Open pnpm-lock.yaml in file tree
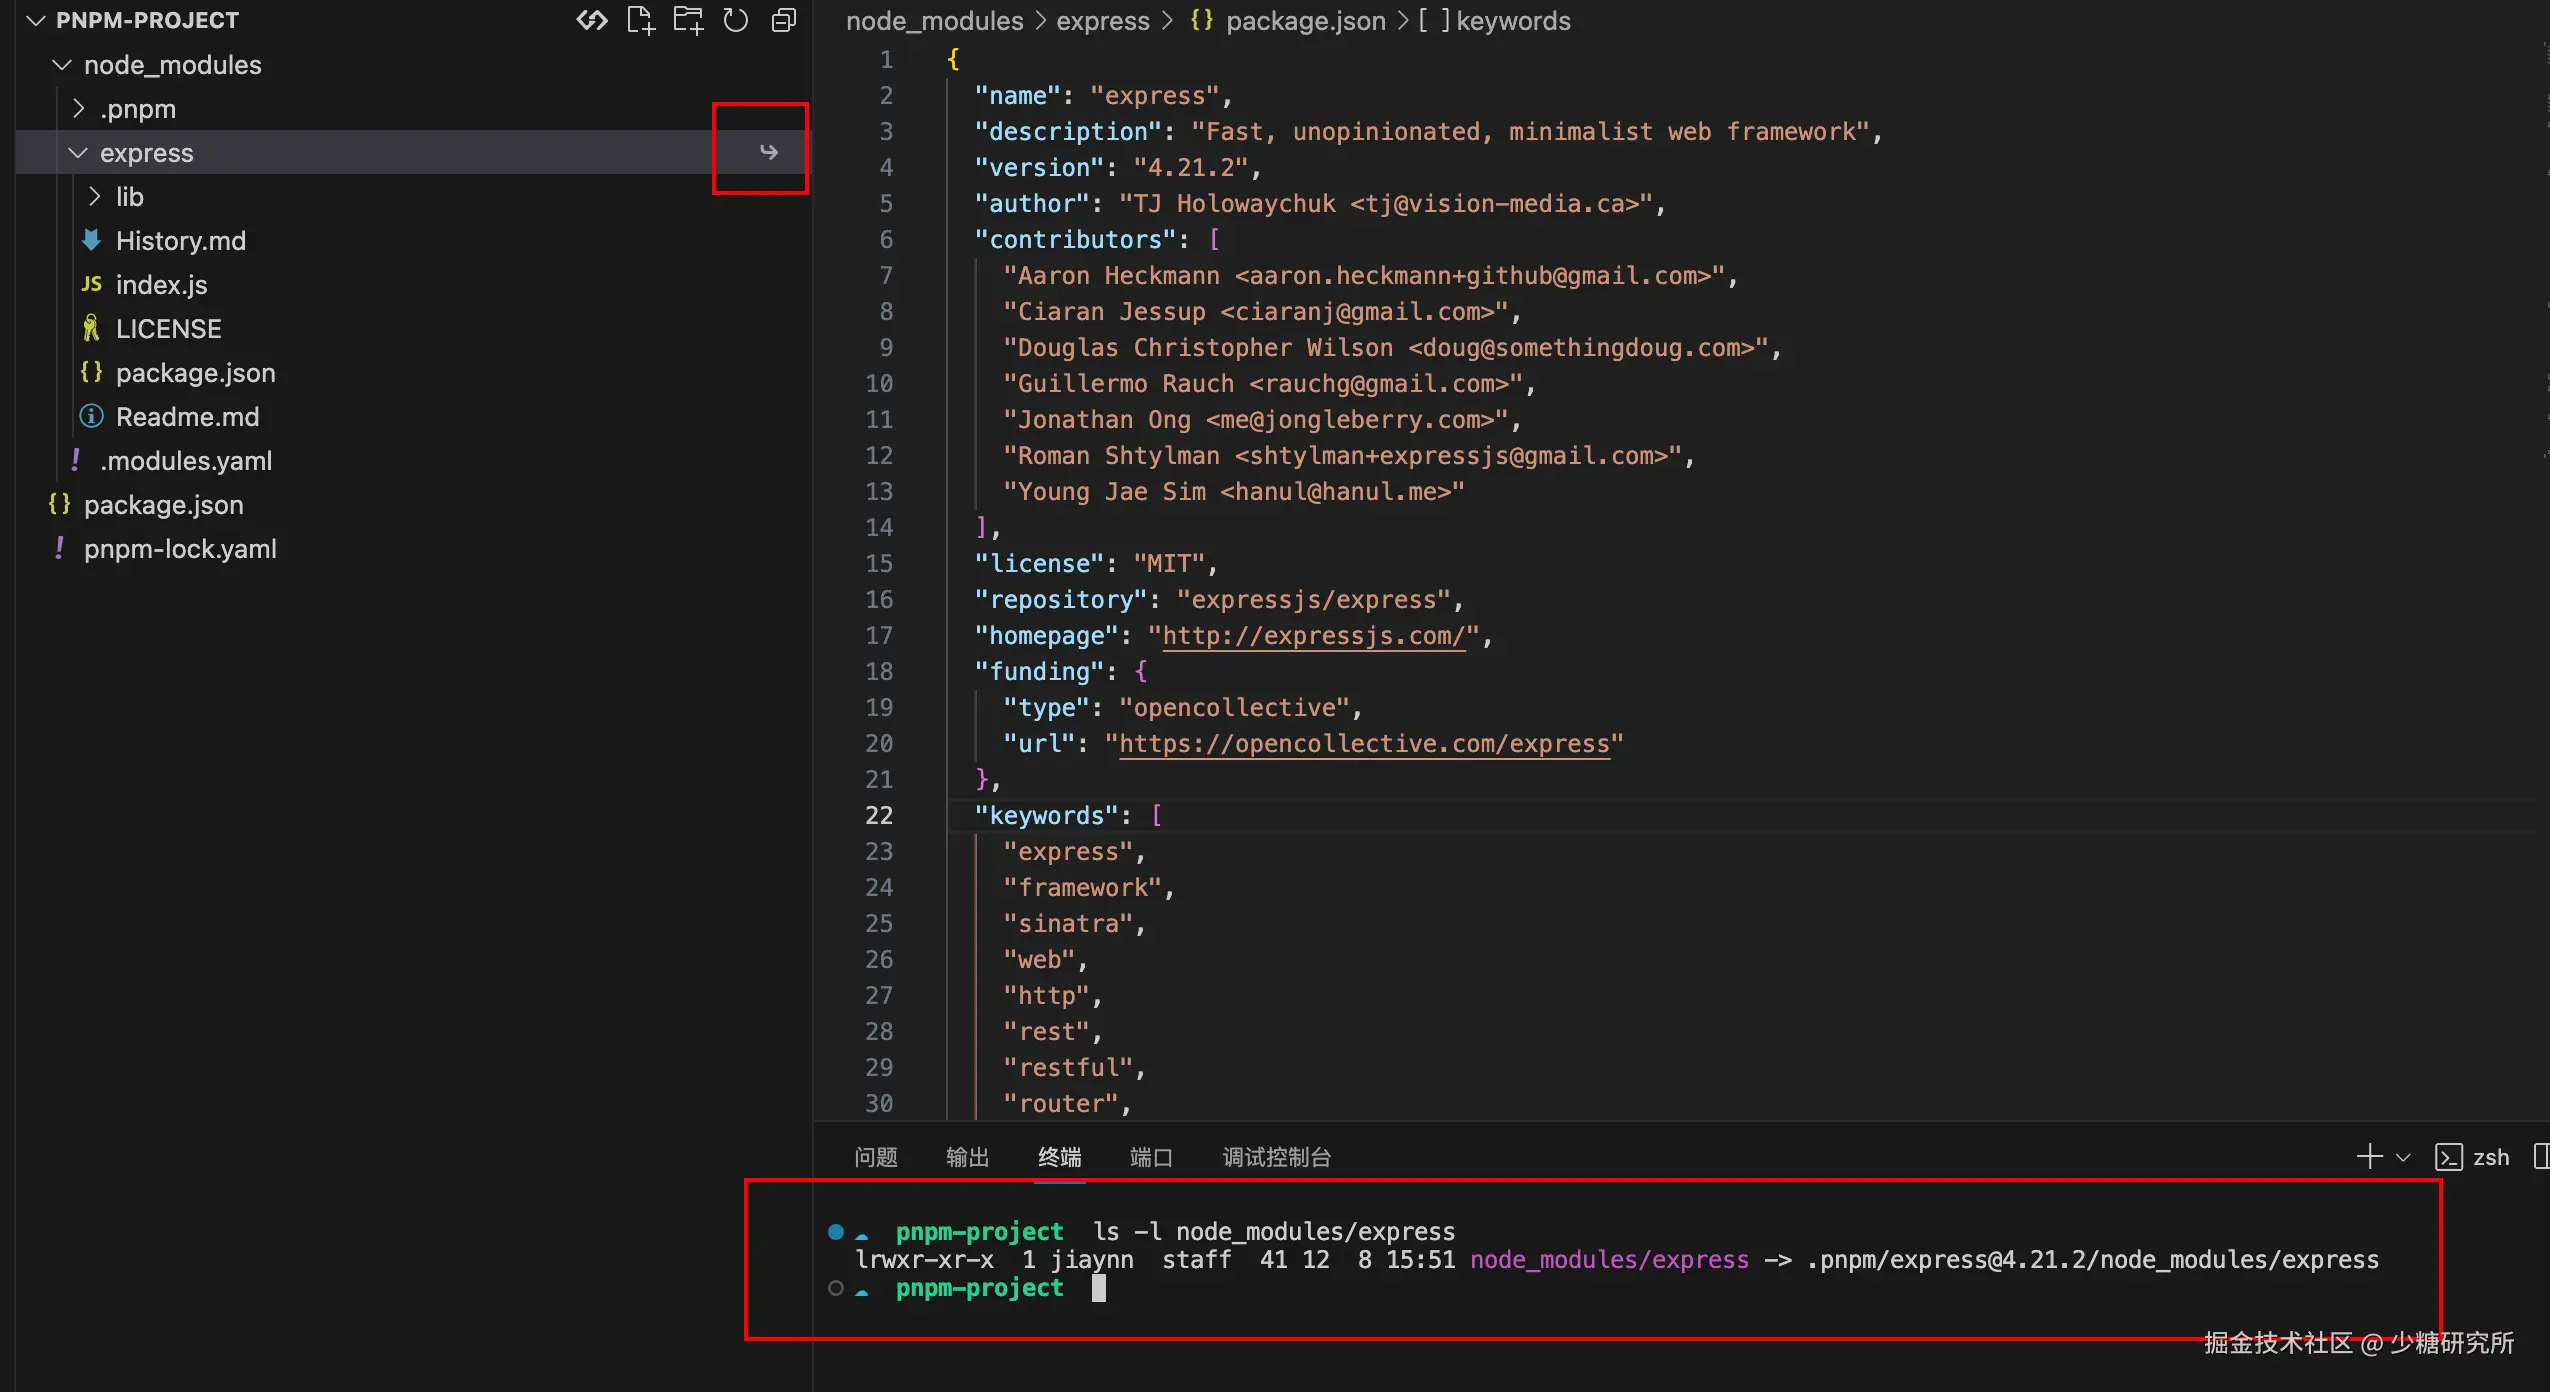This screenshot has width=2550, height=1392. pyautogui.click(x=180, y=549)
